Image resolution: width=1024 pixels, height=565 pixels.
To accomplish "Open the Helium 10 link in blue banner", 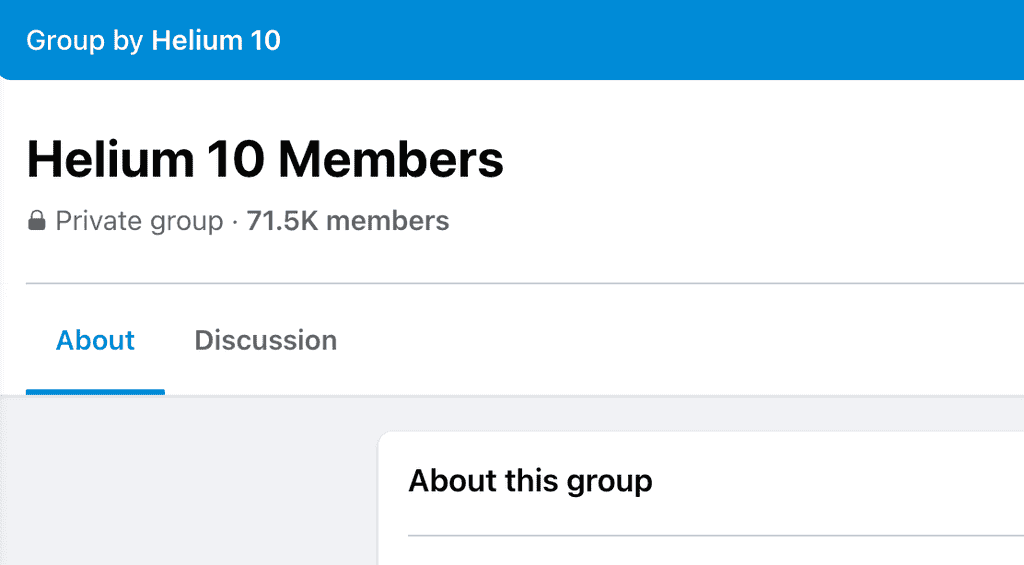I will [x=216, y=40].
